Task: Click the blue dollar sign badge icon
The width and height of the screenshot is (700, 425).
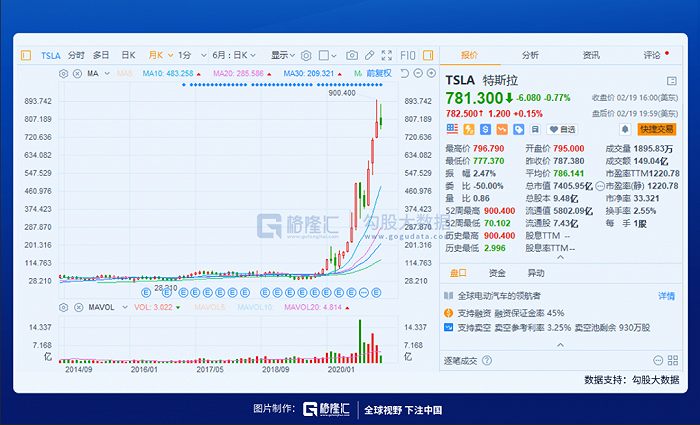Action: 485,129
